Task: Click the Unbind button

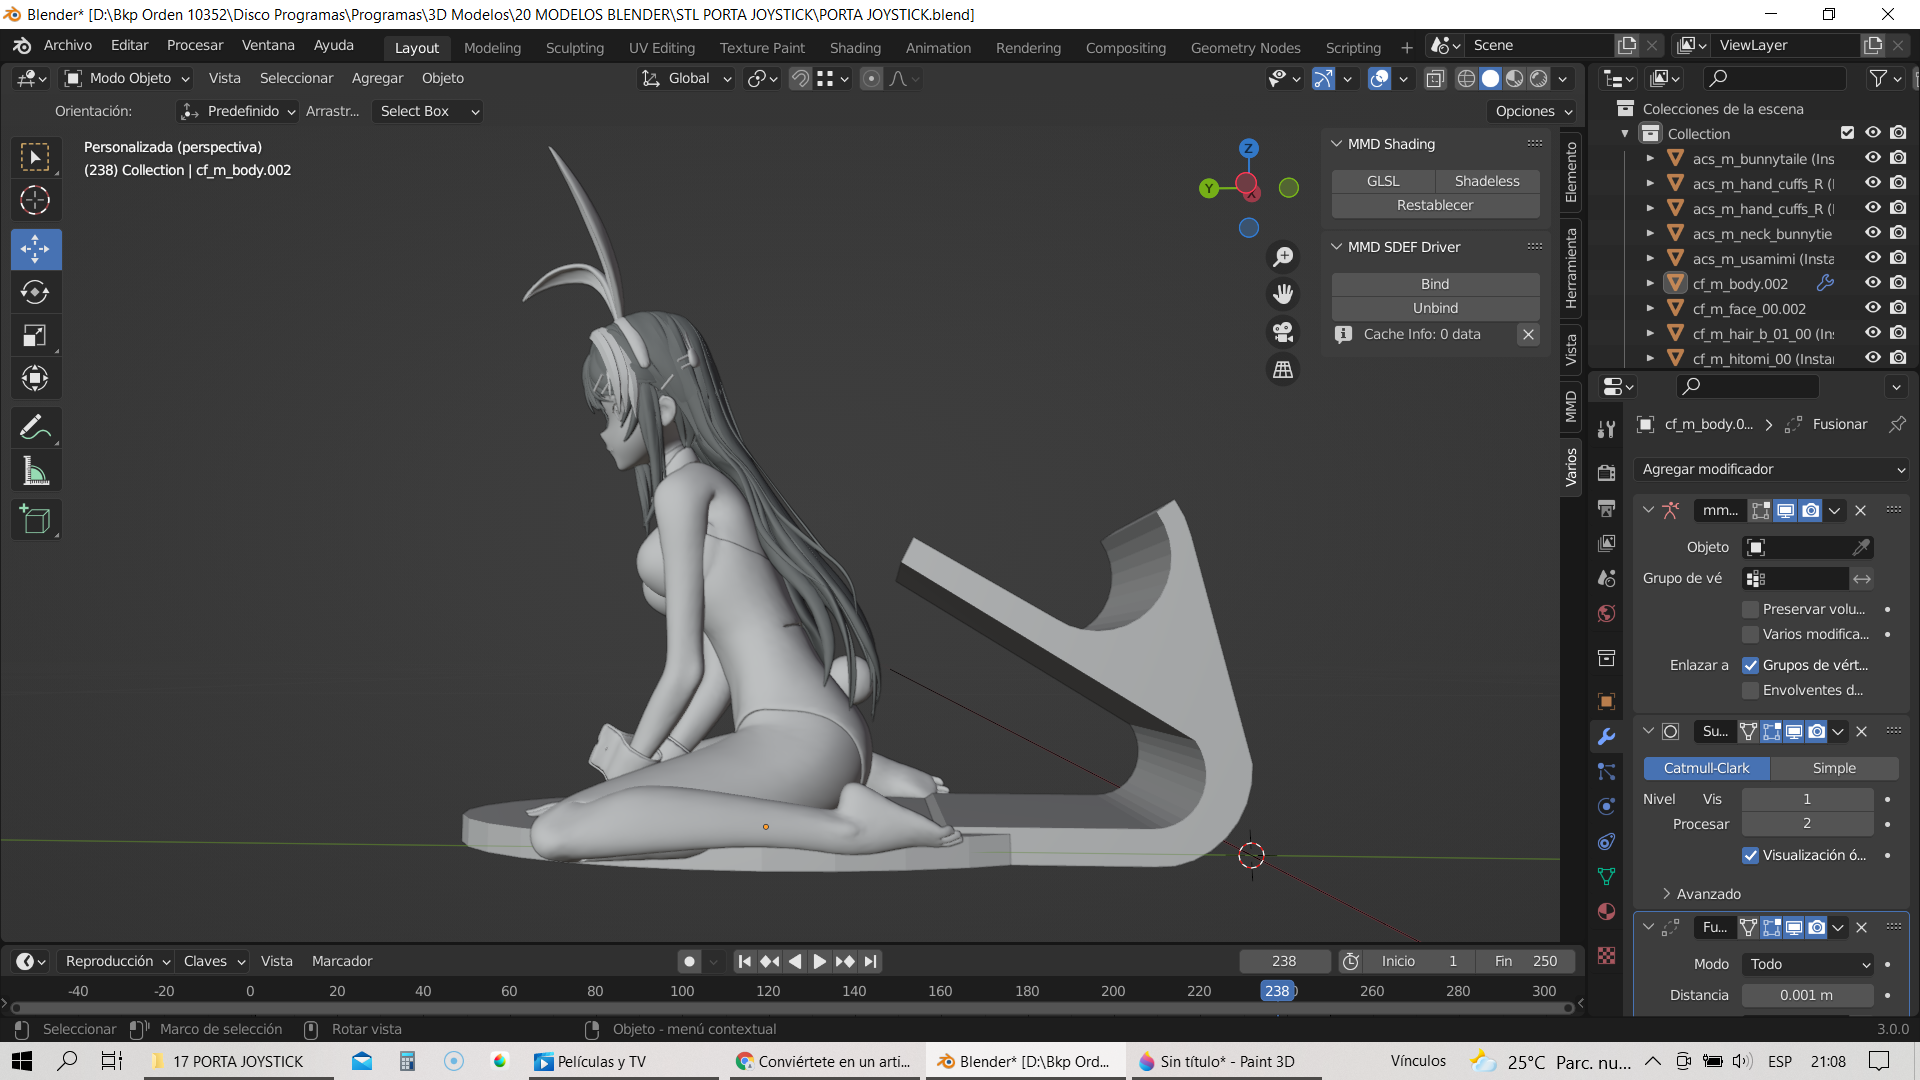Action: point(1435,308)
